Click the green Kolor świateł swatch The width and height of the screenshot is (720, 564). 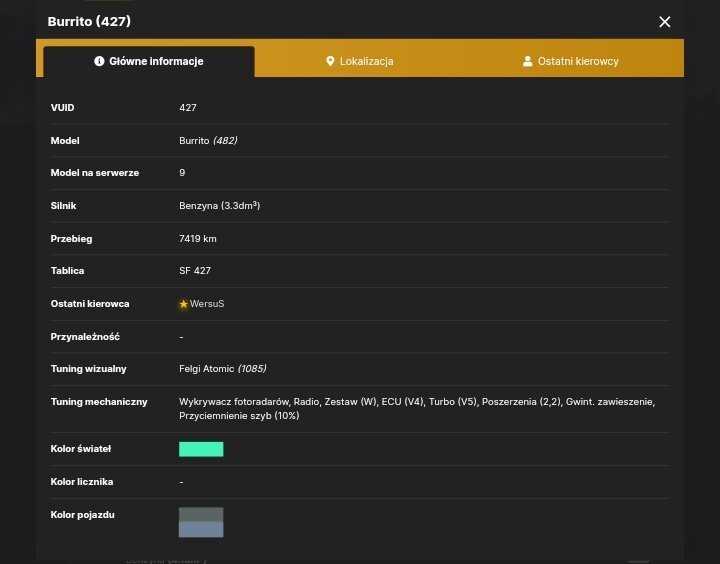point(201,449)
